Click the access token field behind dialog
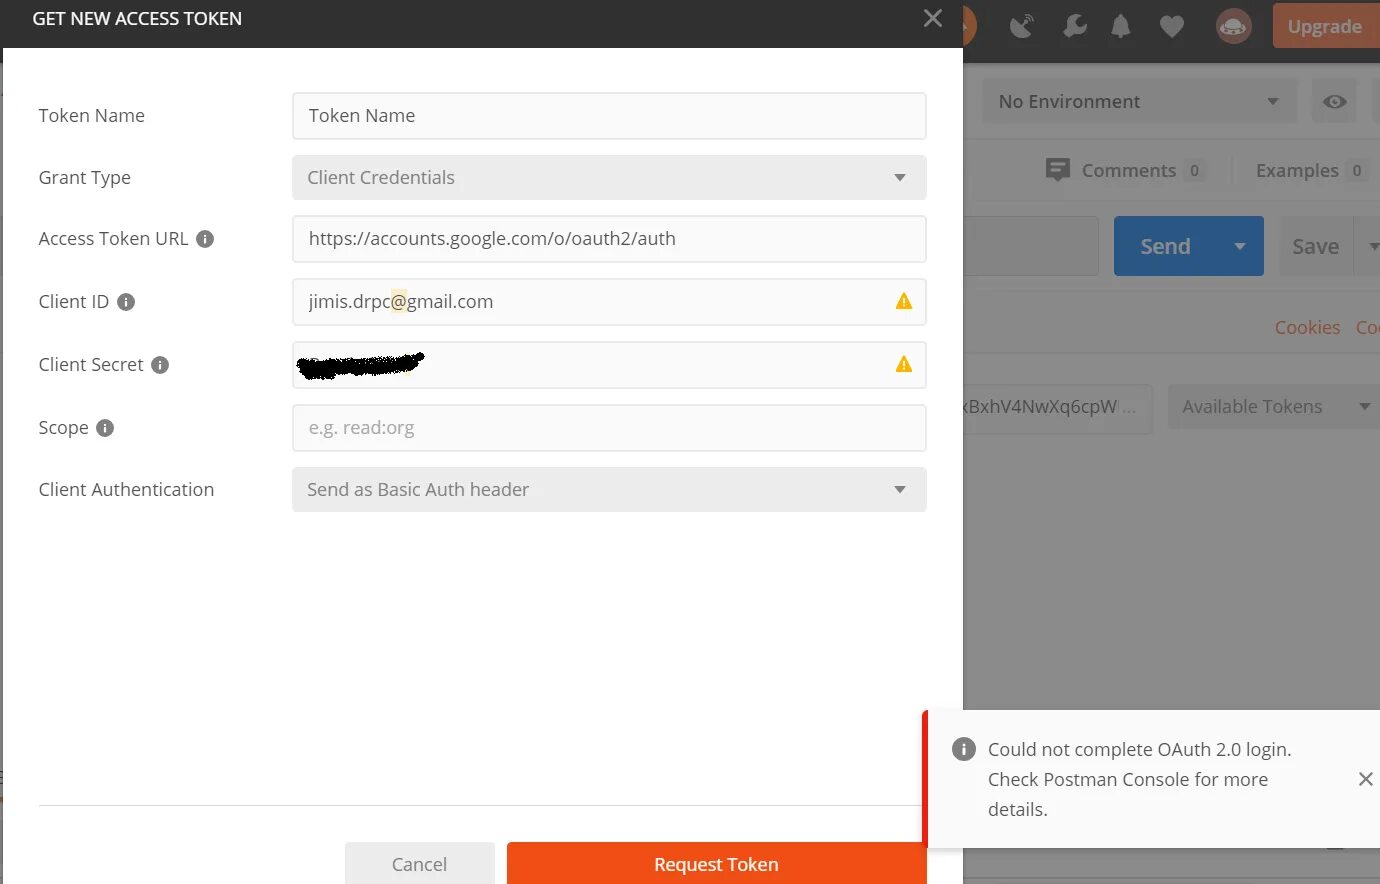This screenshot has height=884, width=1380. pyautogui.click(x=1057, y=407)
